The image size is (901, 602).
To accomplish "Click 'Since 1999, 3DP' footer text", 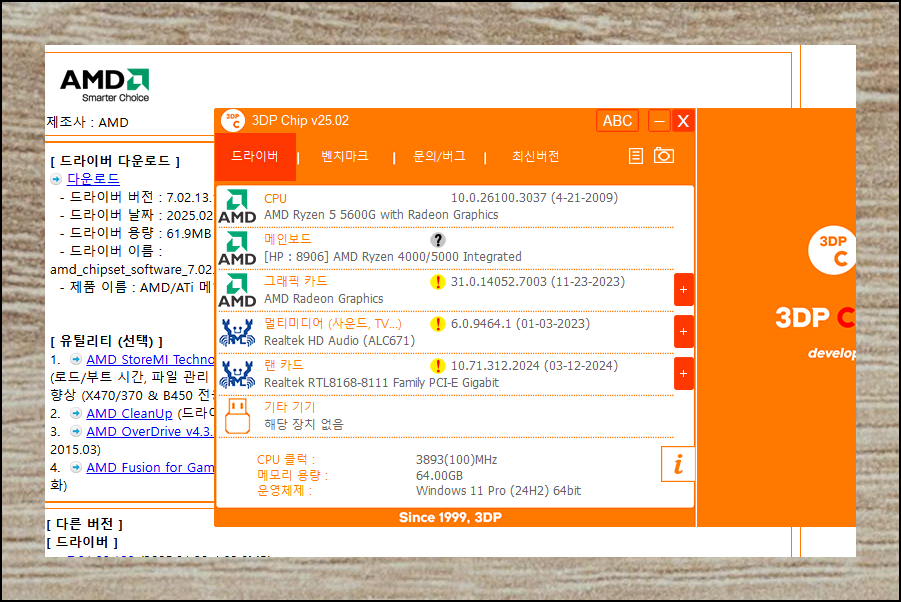I will coord(450,517).
